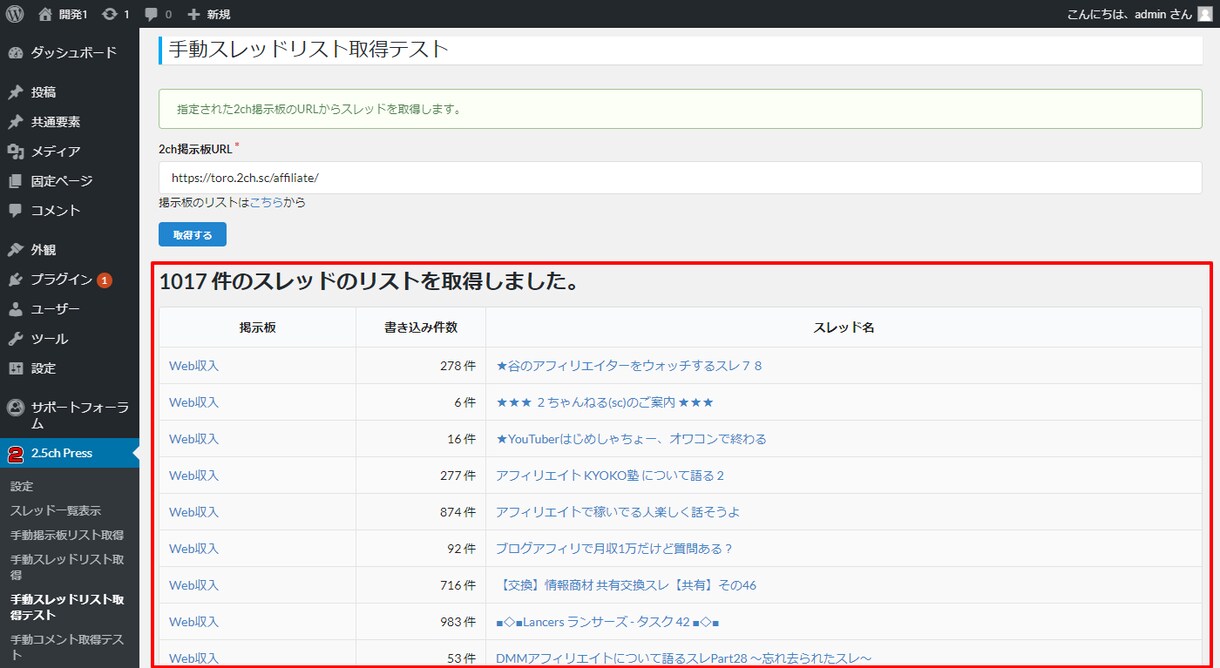Image resolution: width=1220 pixels, height=668 pixels.
Task: Click the 874件 count cell
Action: (x=421, y=512)
